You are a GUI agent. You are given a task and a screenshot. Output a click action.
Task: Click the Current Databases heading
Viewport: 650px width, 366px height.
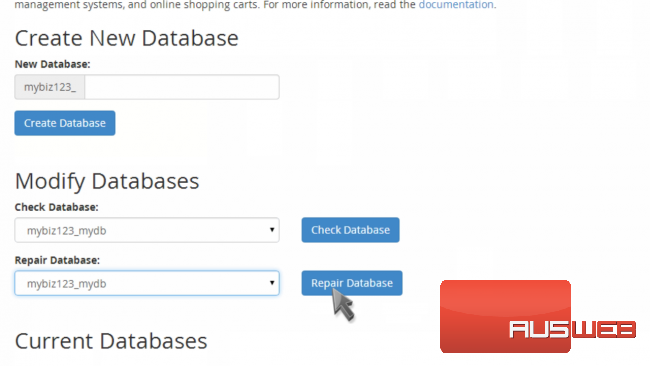111,341
